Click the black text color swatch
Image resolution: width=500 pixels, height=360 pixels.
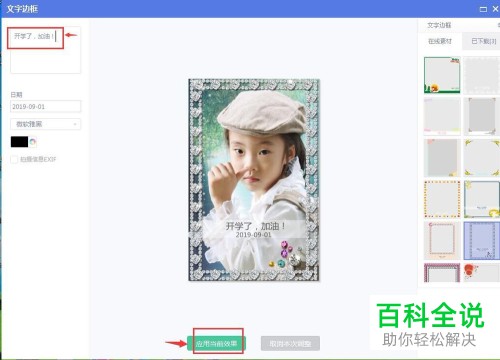19,142
